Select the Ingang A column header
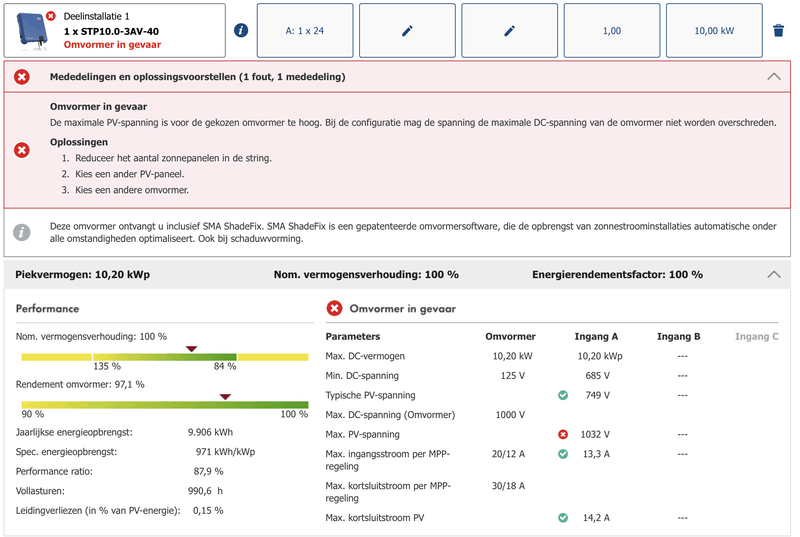800x537 pixels. pos(596,337)
